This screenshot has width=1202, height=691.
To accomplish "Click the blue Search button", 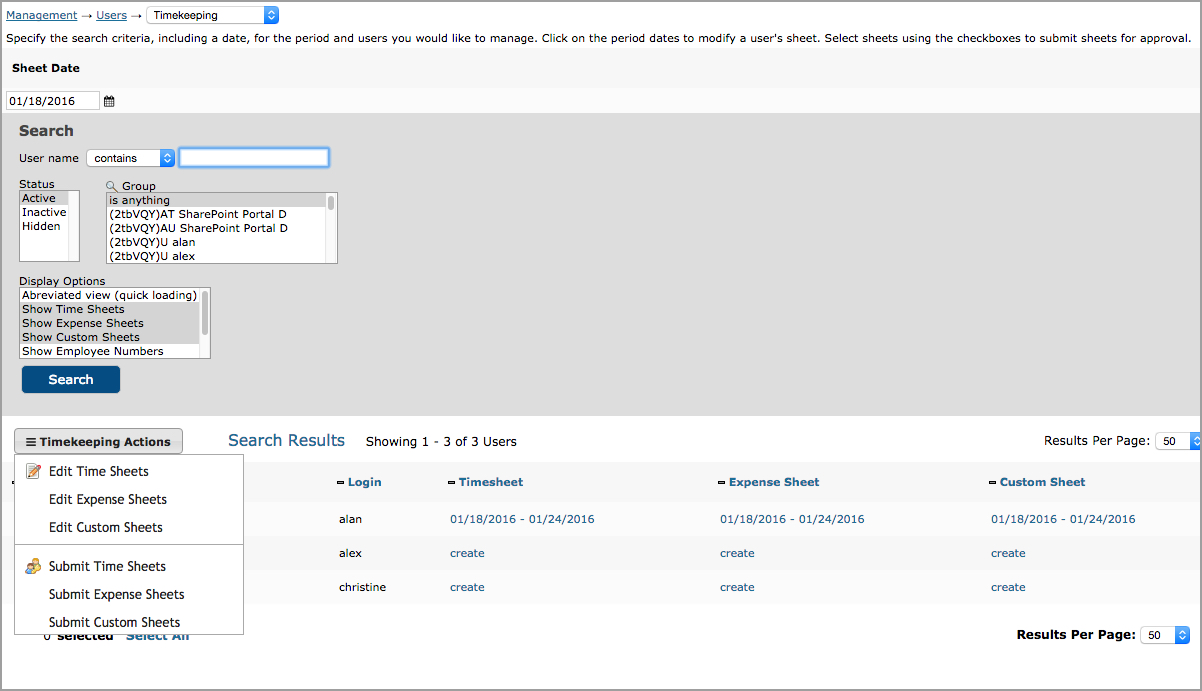I will tap(71, 380).
